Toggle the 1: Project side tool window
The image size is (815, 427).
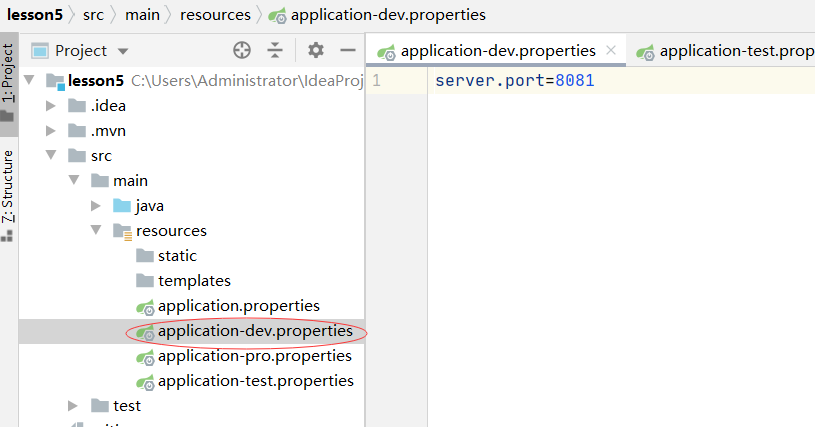coord(8,83)
